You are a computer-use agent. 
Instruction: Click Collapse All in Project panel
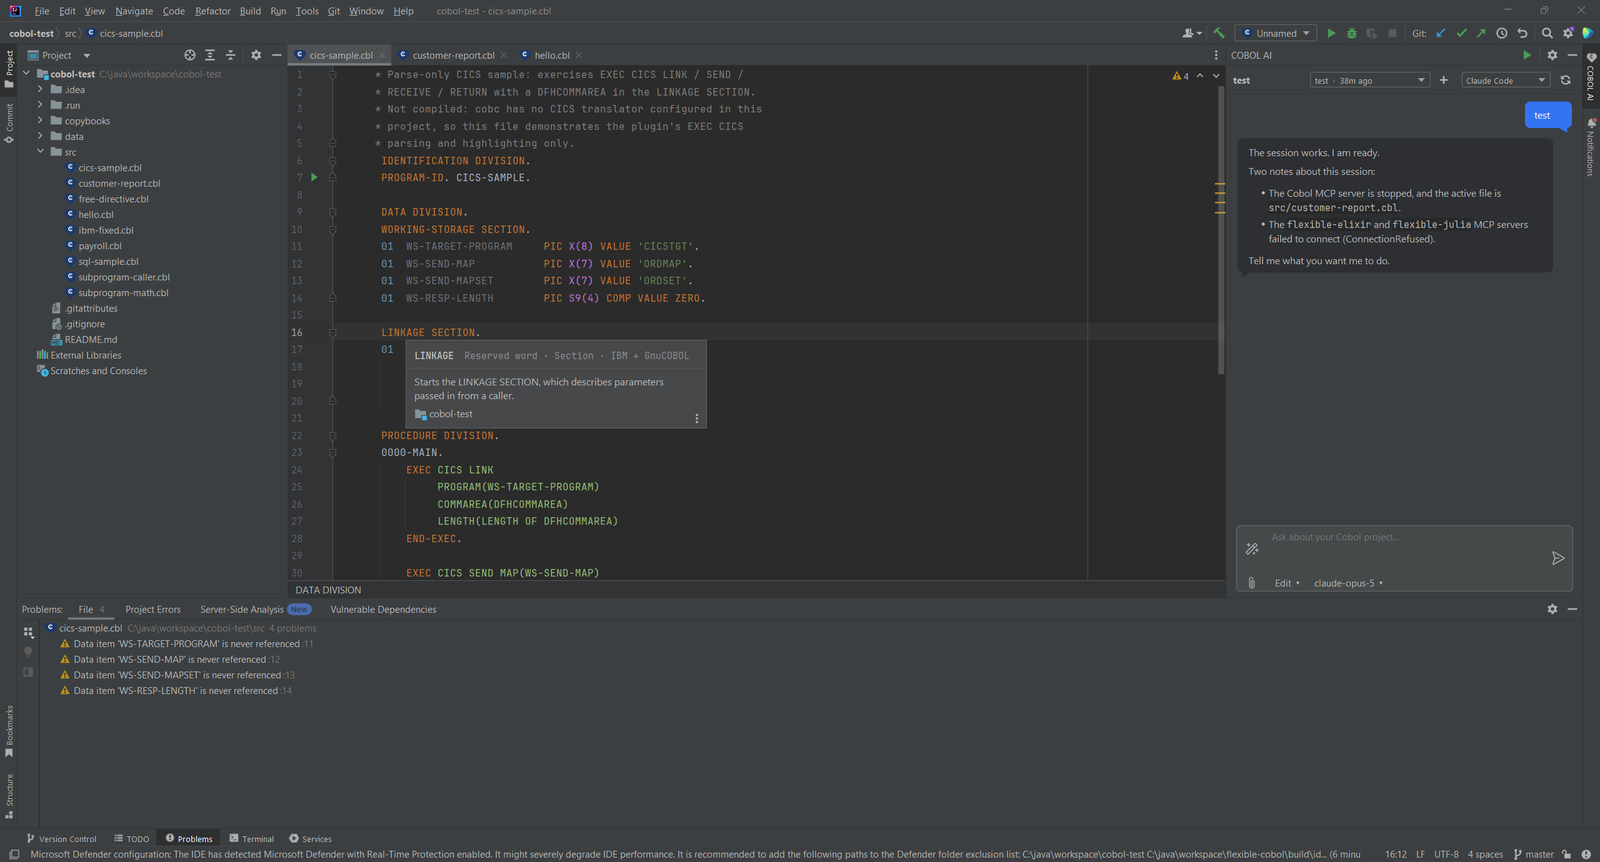point(231,55)
